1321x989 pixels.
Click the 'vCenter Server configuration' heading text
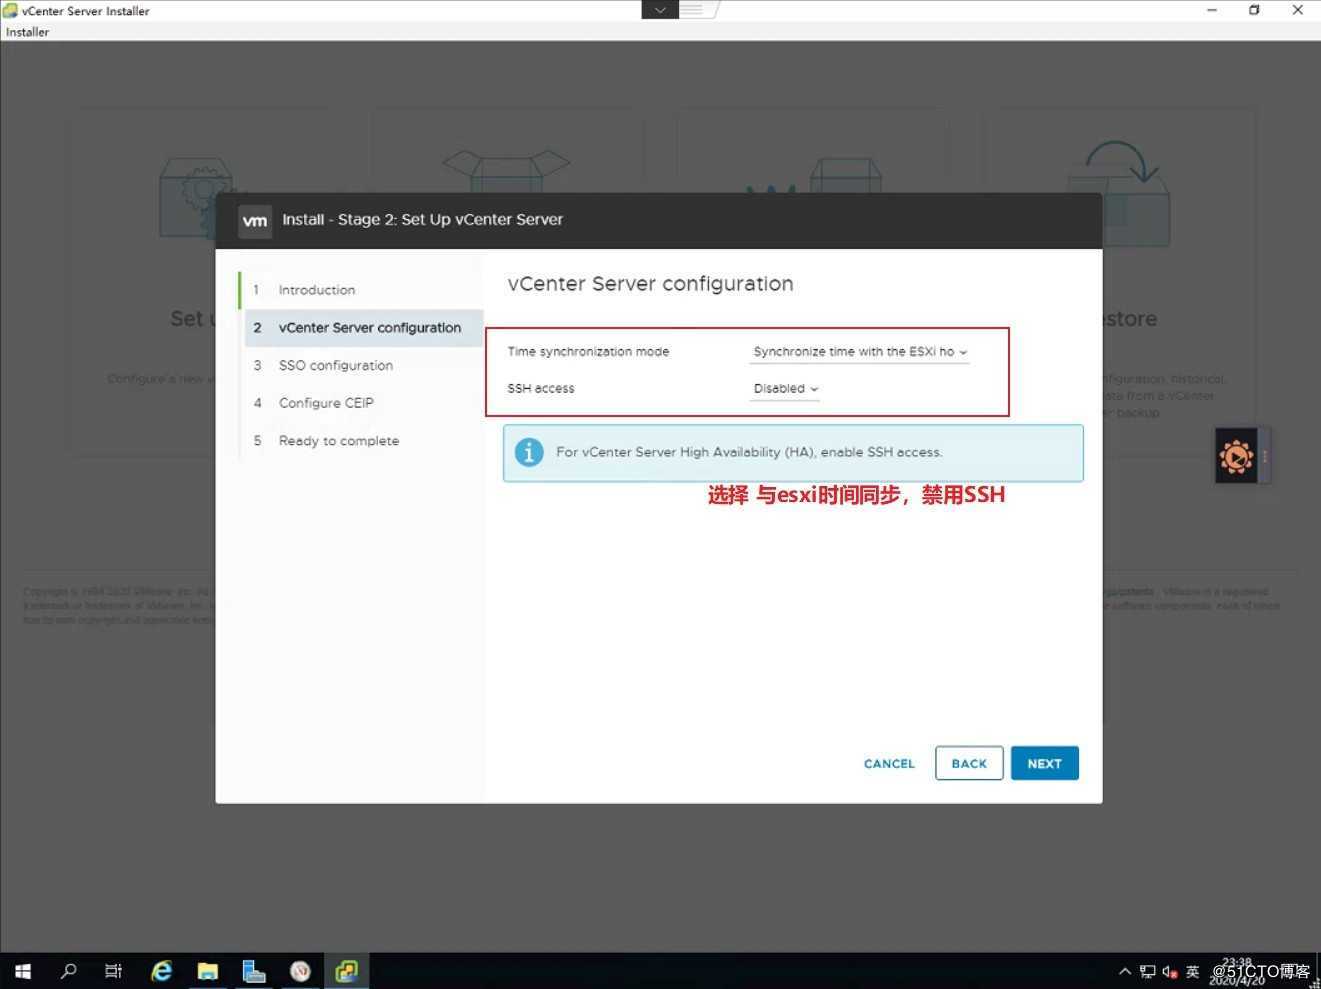coord(650,284)
